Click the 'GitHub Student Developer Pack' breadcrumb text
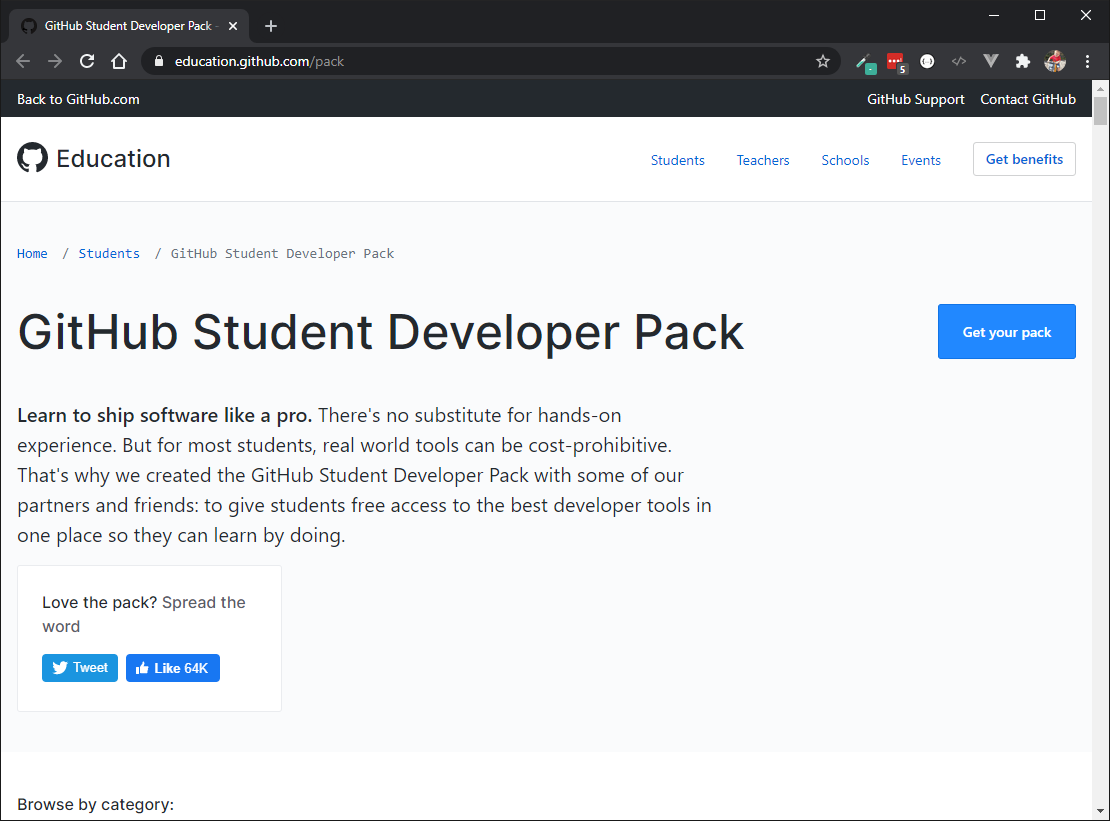Screen dimensions: 1110x821 point(282,253)
